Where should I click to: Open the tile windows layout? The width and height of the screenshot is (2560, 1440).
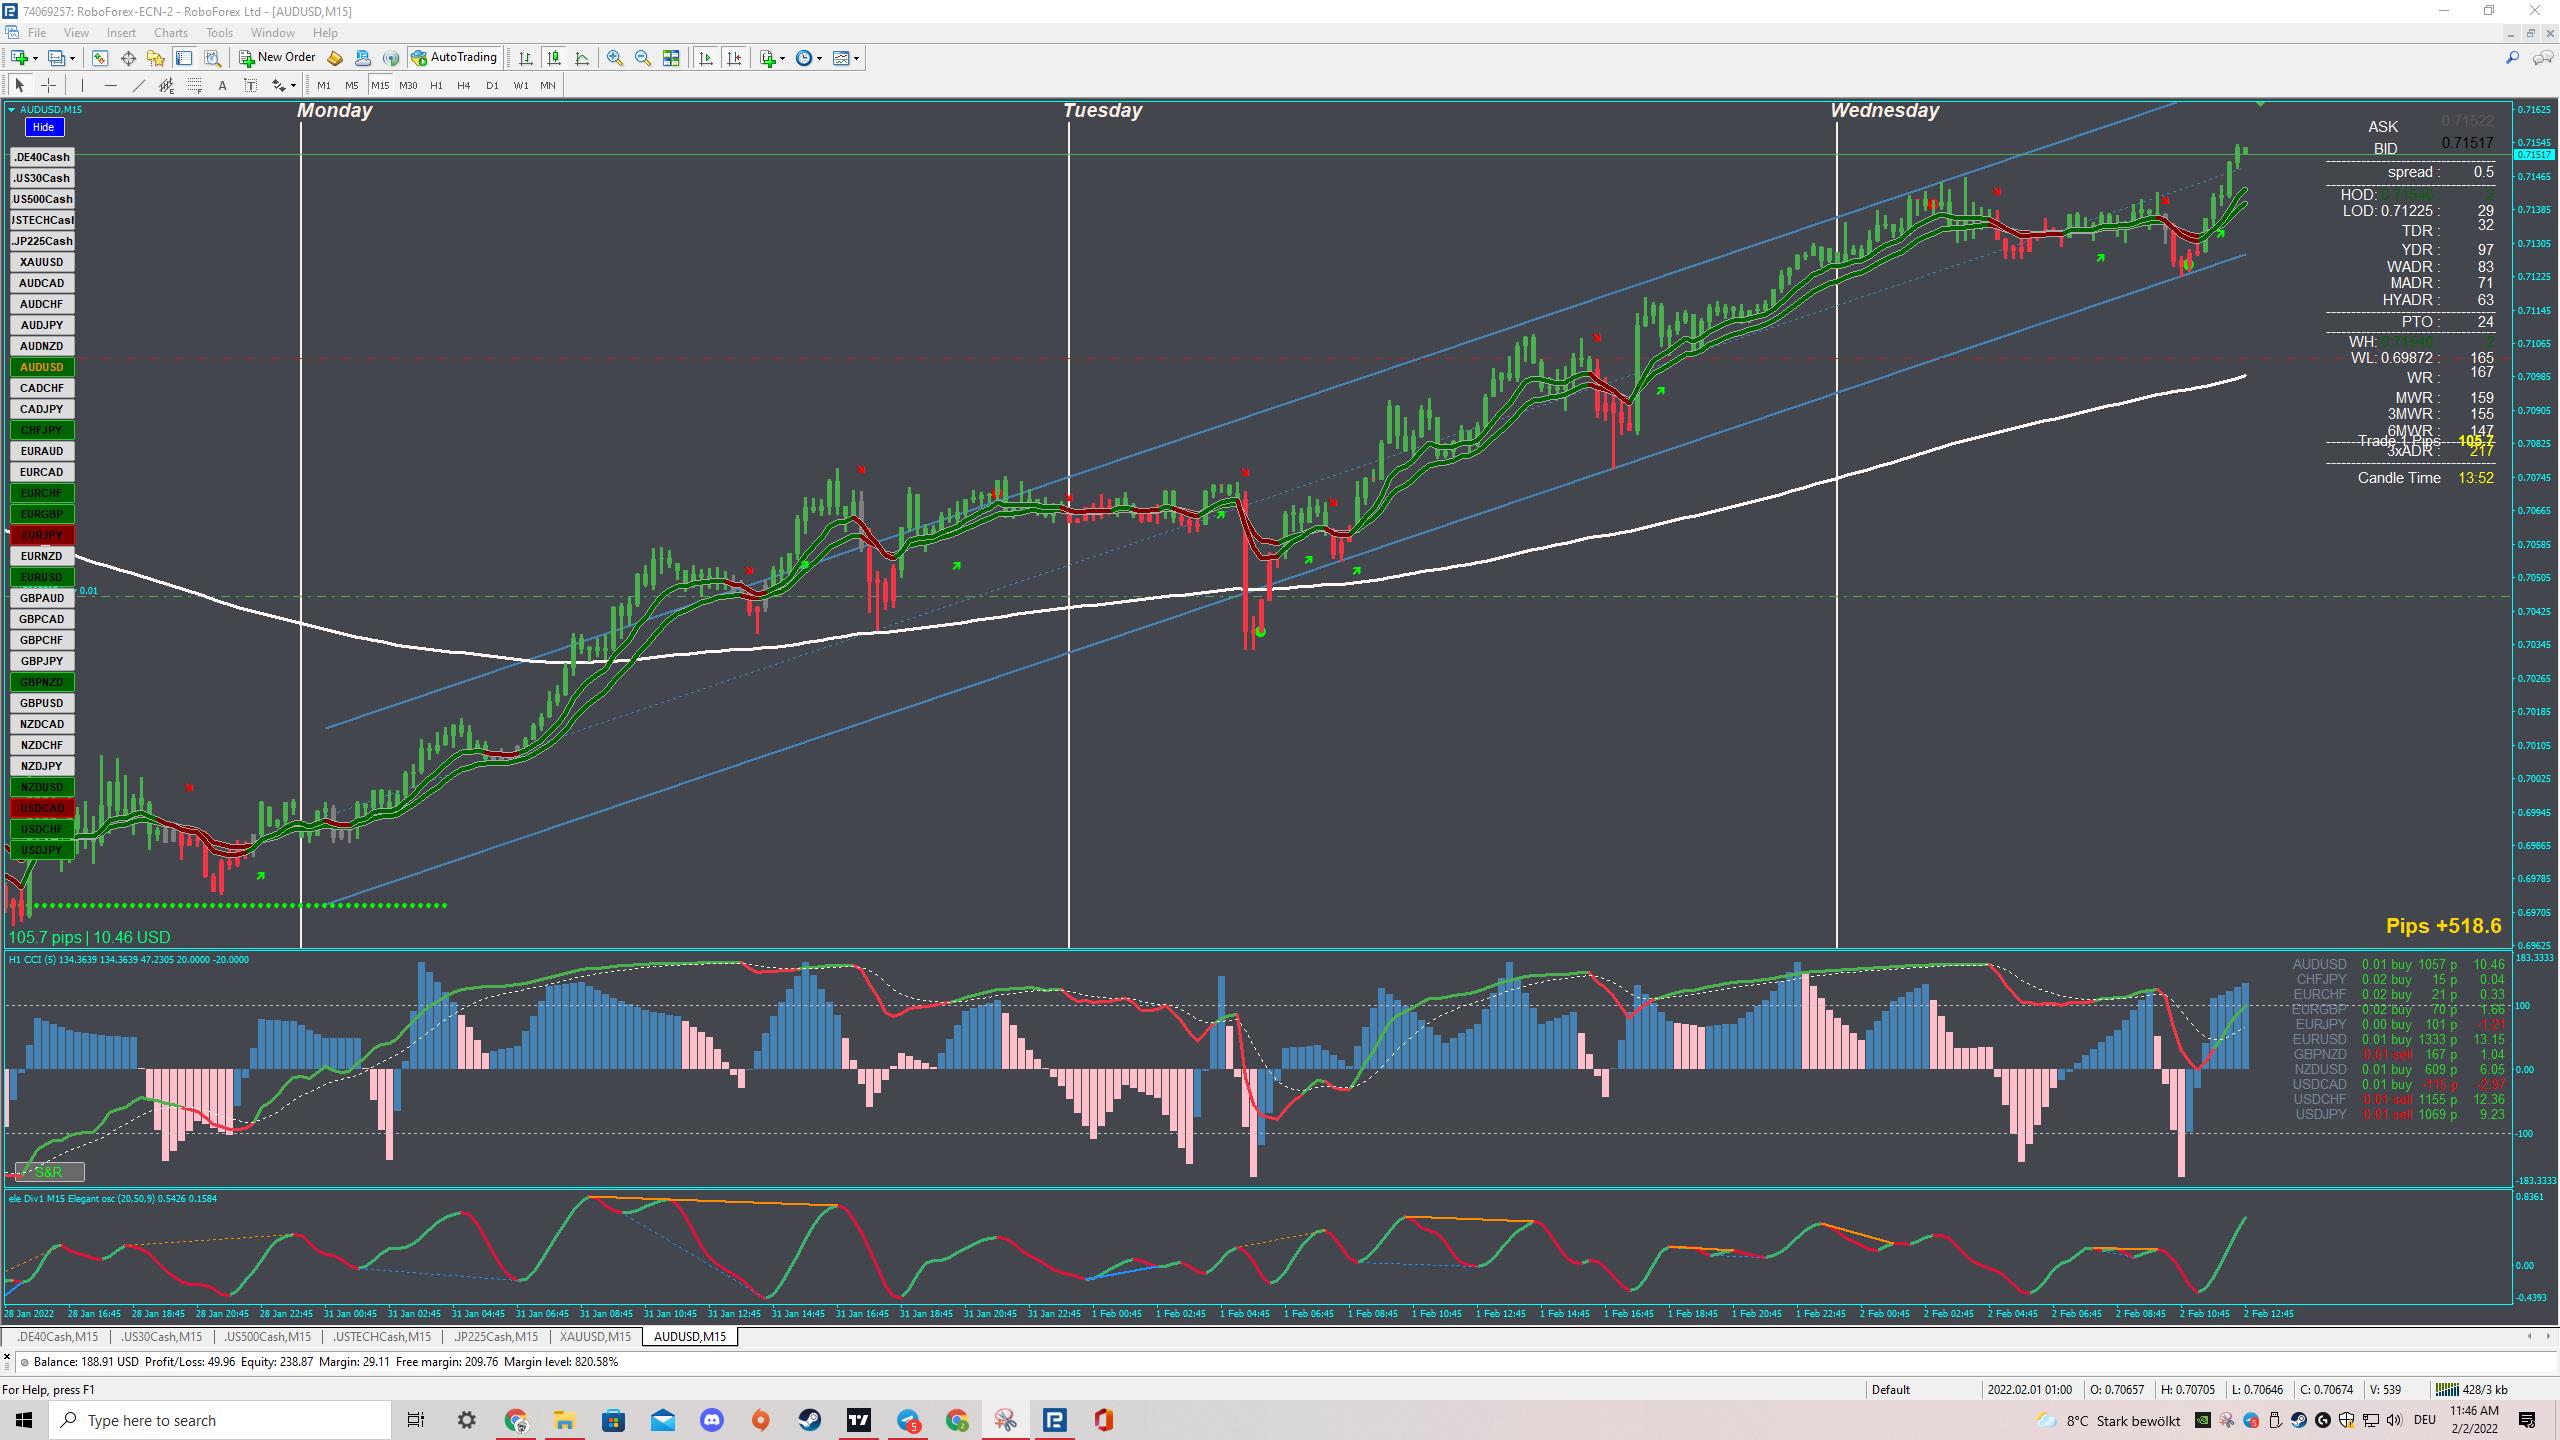[x=671, y=58]
